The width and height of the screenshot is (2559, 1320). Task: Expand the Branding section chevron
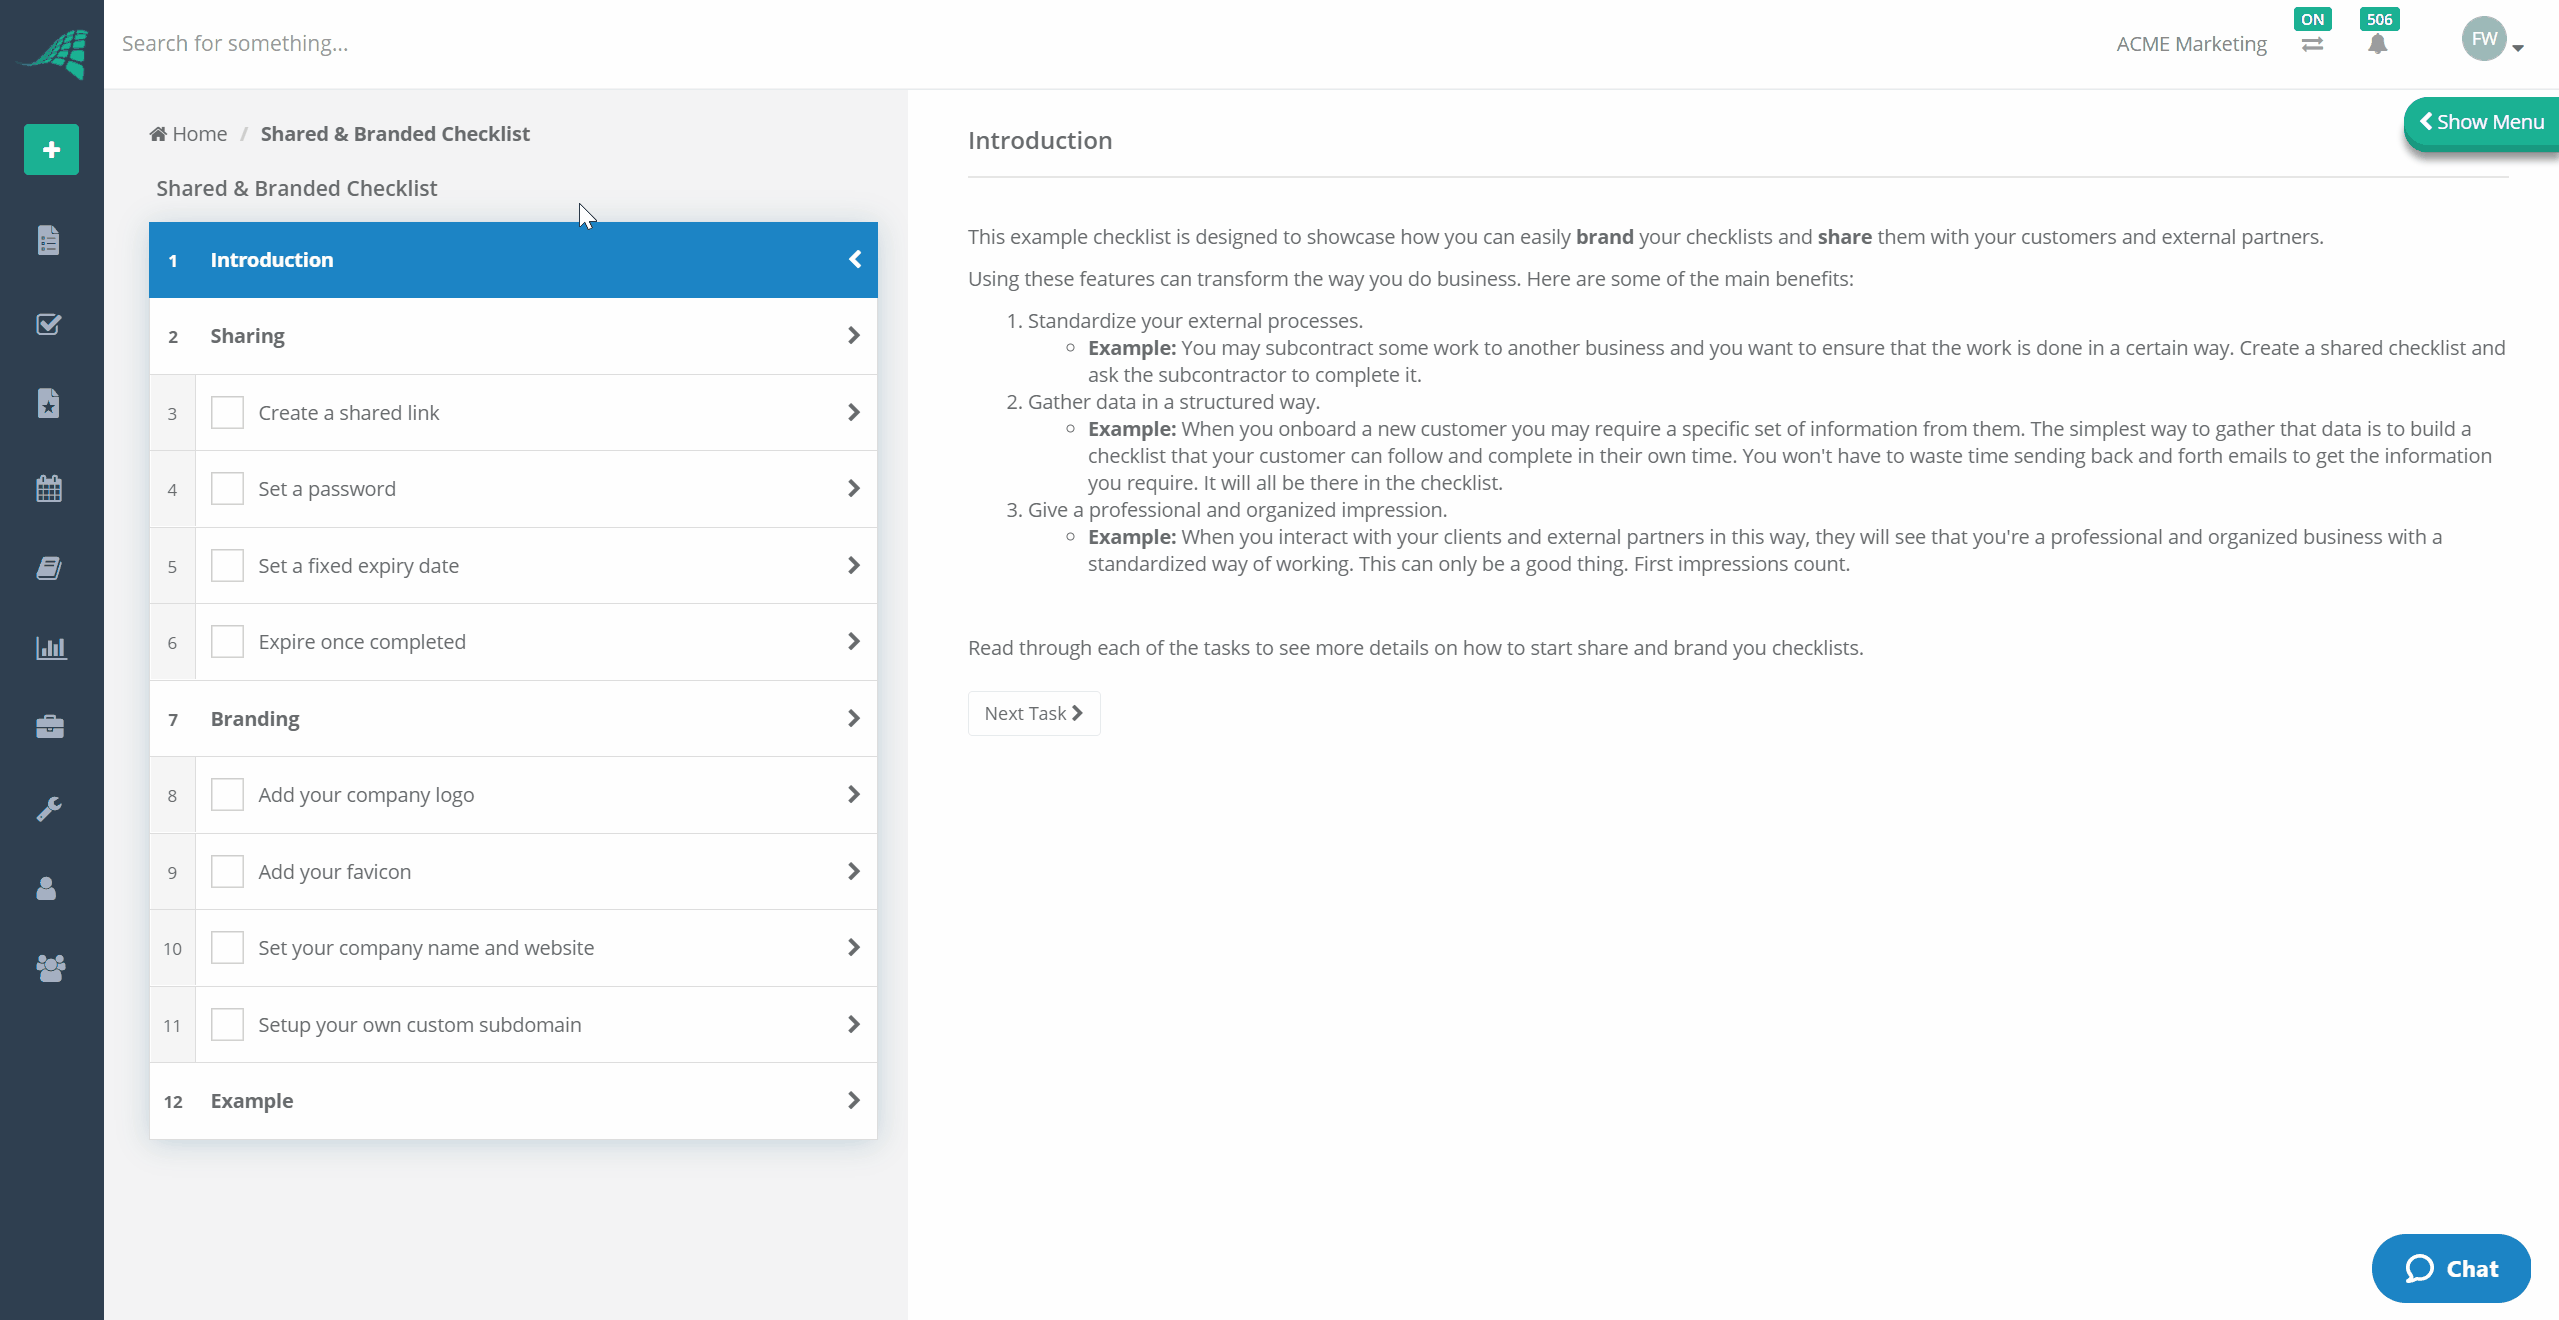[854, 717]
